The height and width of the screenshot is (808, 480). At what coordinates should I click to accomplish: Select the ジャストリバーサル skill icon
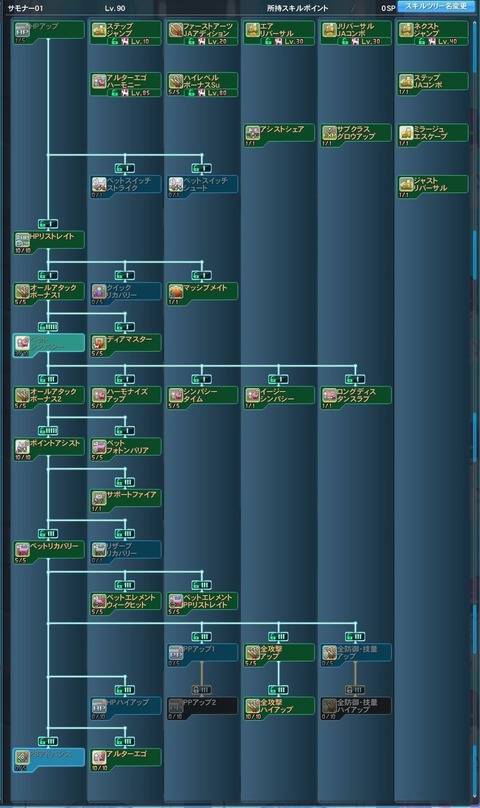click(x=406, y=184)
